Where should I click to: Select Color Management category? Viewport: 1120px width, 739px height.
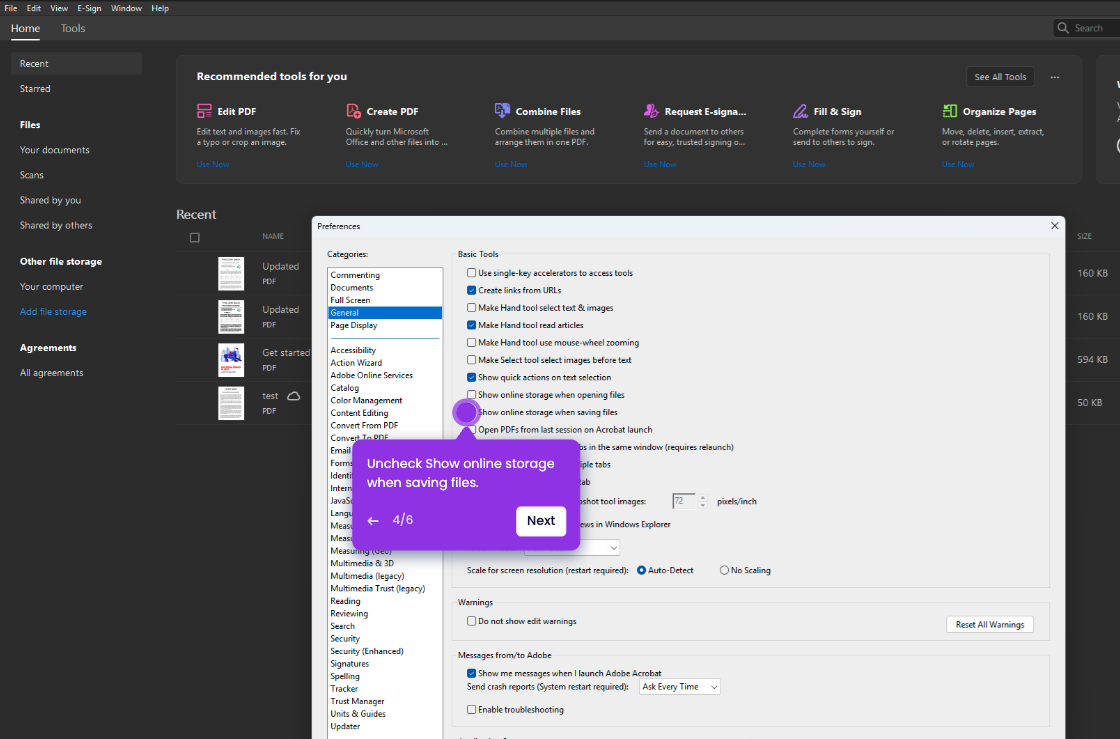pos(366,401)
